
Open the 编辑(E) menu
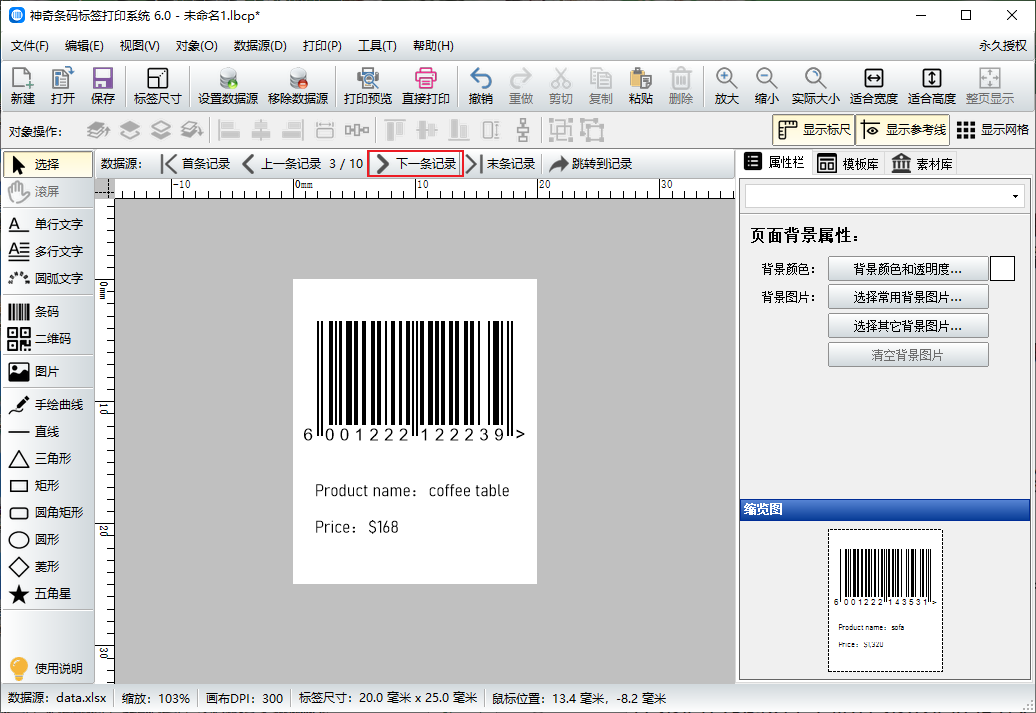pos(84,46)
